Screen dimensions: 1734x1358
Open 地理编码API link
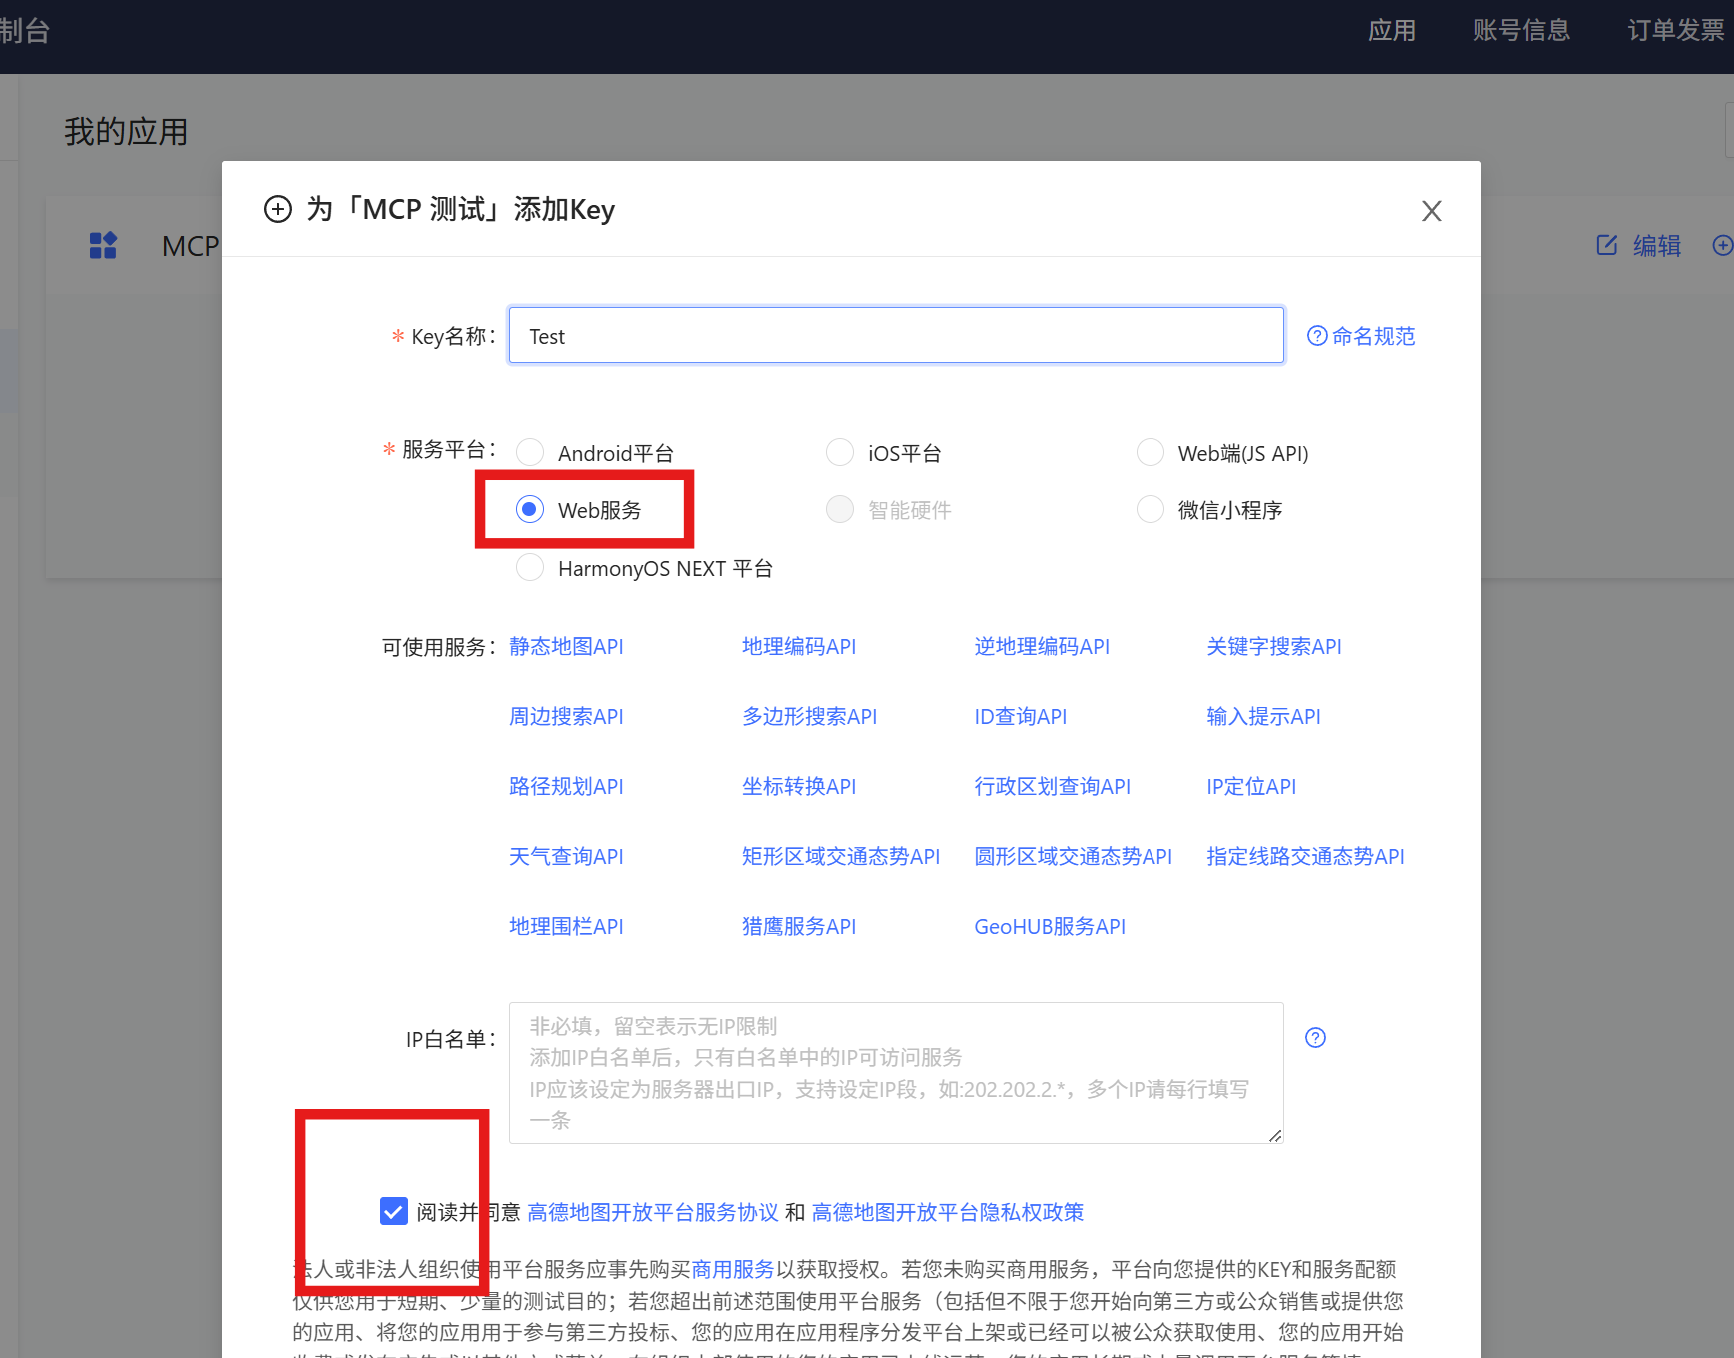coord(799,647)
